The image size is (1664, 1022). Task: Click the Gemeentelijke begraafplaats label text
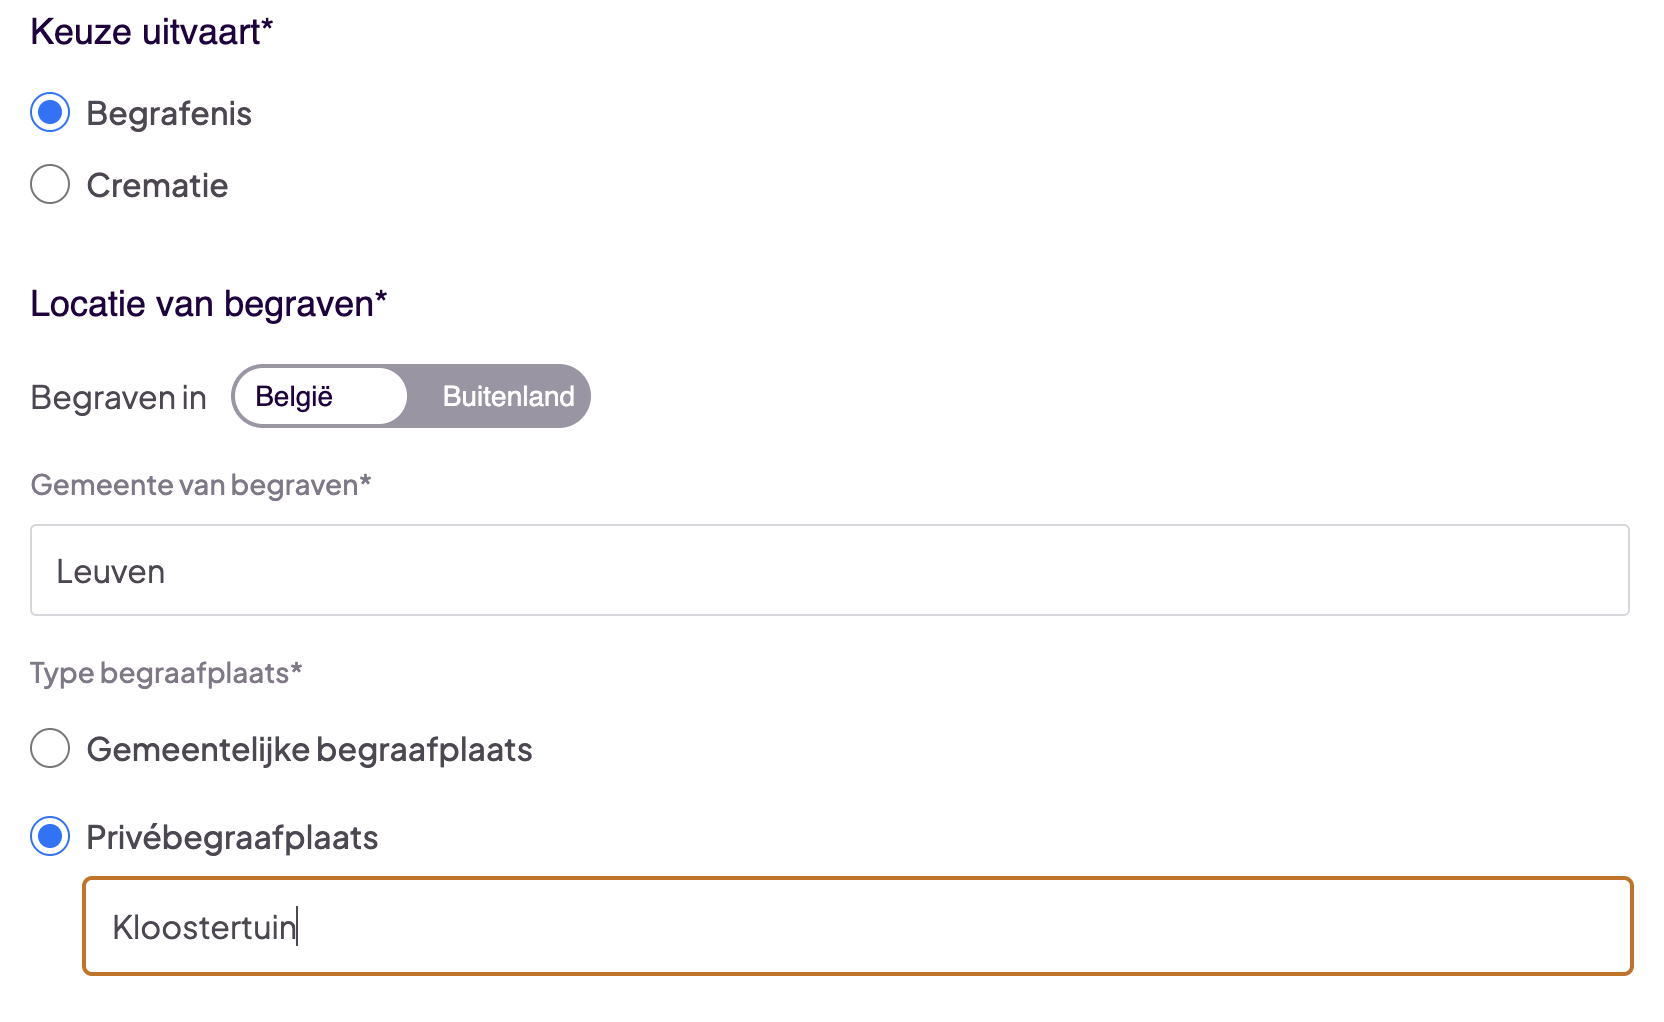[309, 750]
